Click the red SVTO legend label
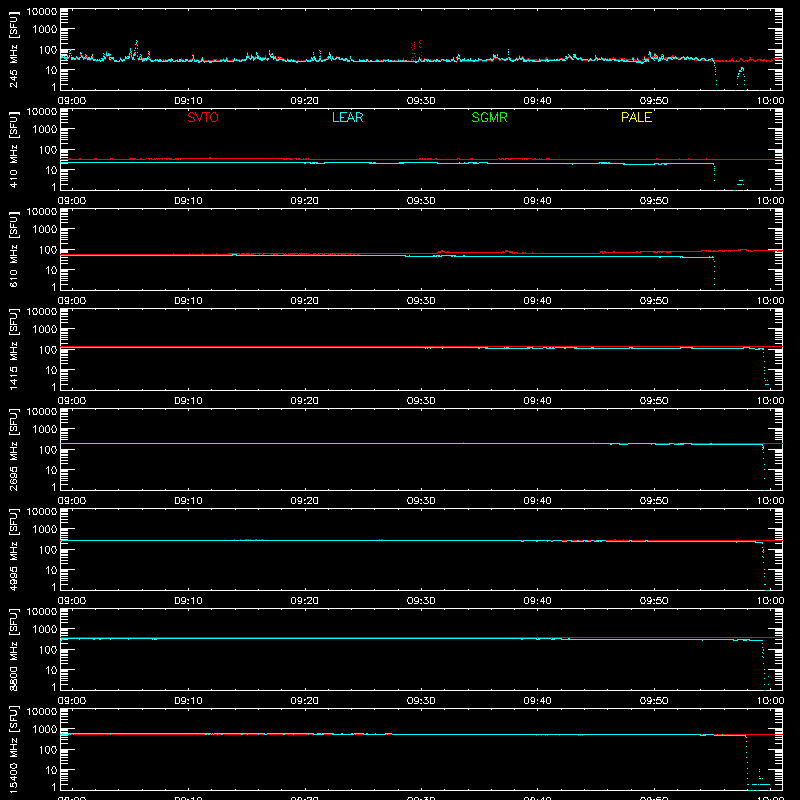Image resolution: width=800 pixels, height=800 pixels. 203,117
